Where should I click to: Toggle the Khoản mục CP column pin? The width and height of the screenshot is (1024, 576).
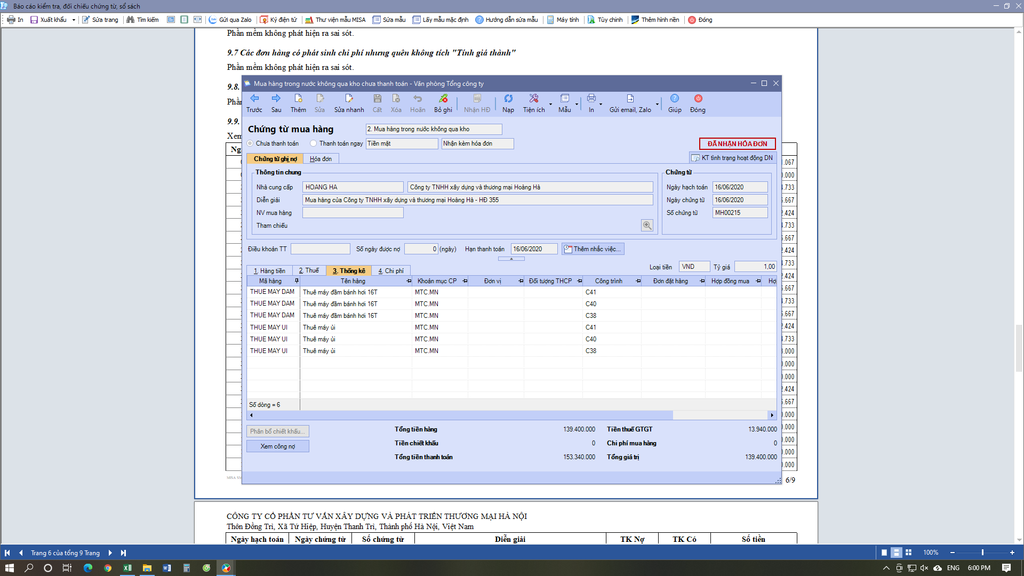(x=465, y=281)
